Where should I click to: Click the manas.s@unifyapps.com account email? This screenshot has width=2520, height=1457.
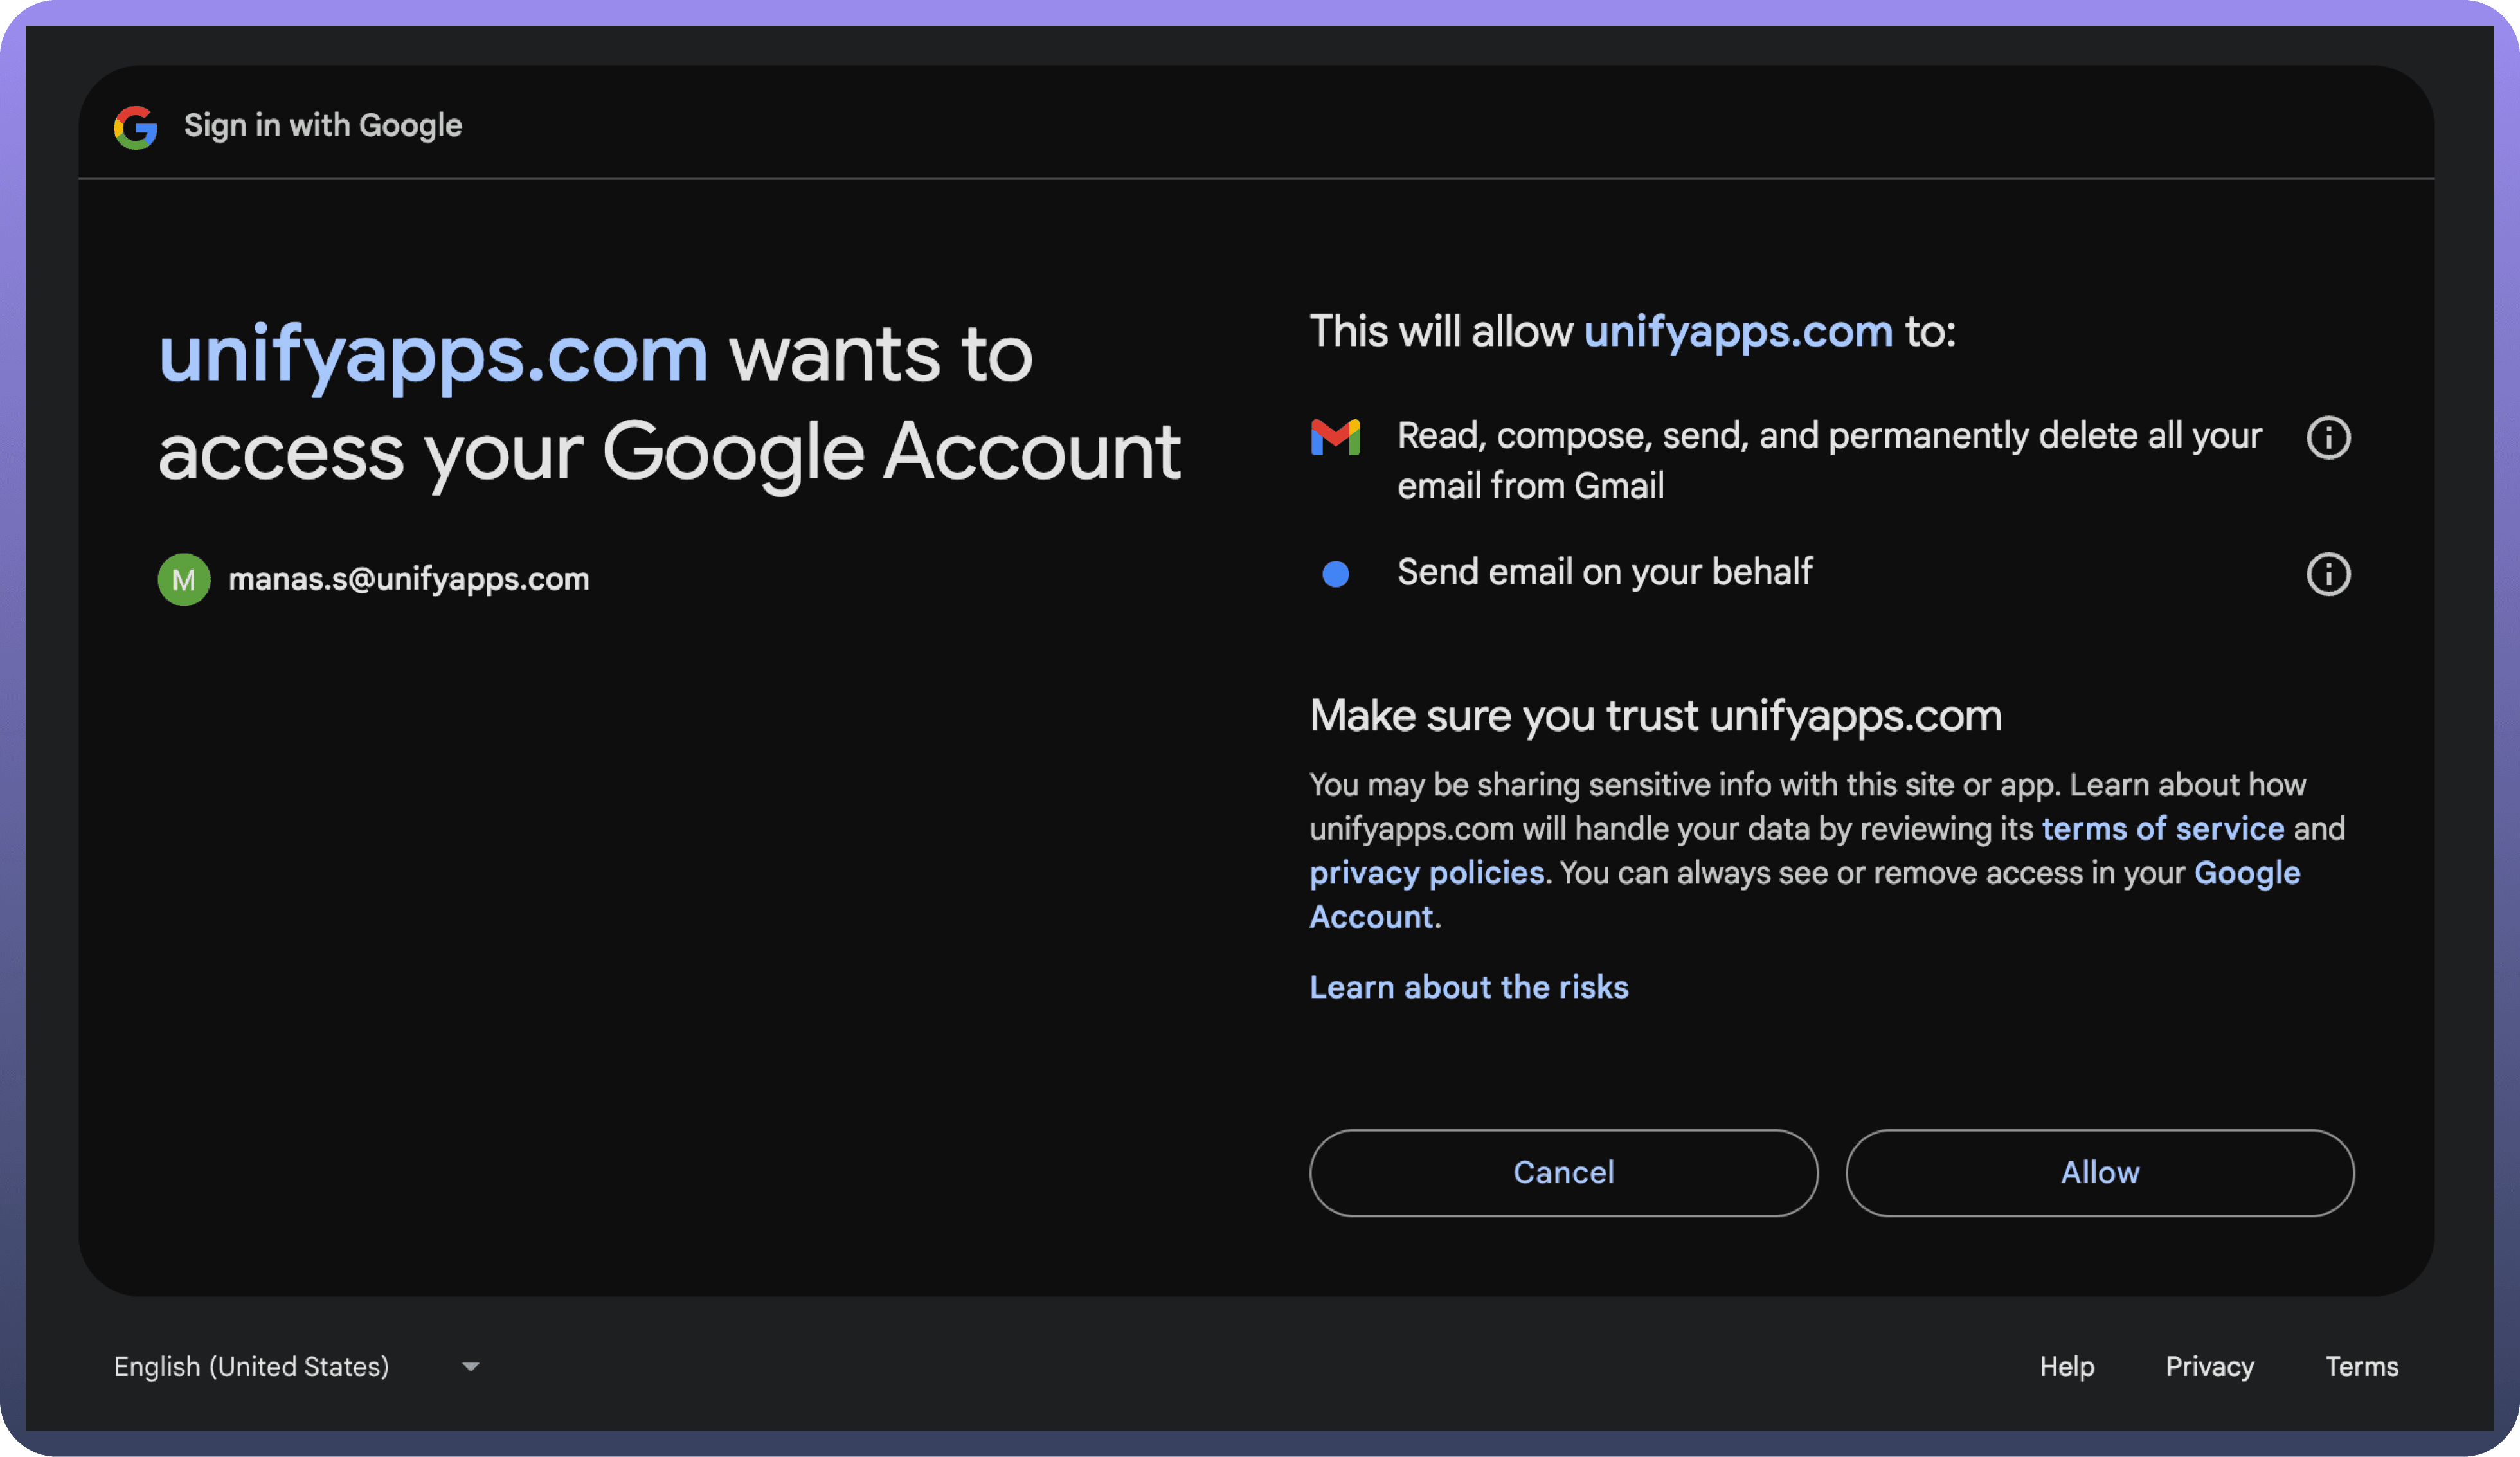tap(408, 579)
